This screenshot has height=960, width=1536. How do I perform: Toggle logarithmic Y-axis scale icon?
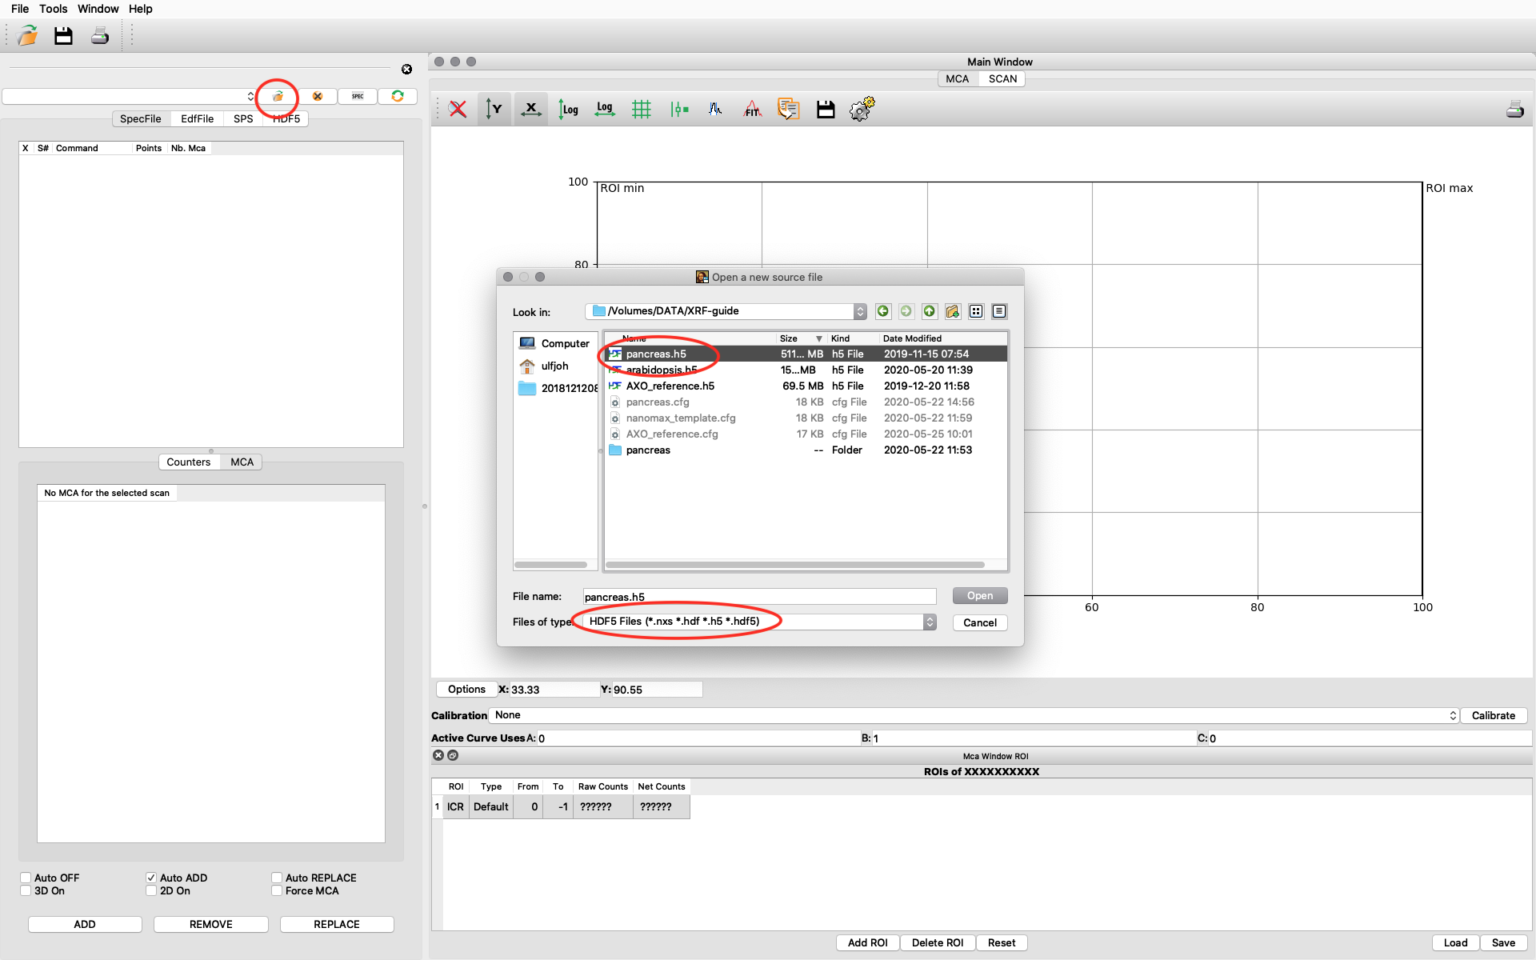coord(568,109)
